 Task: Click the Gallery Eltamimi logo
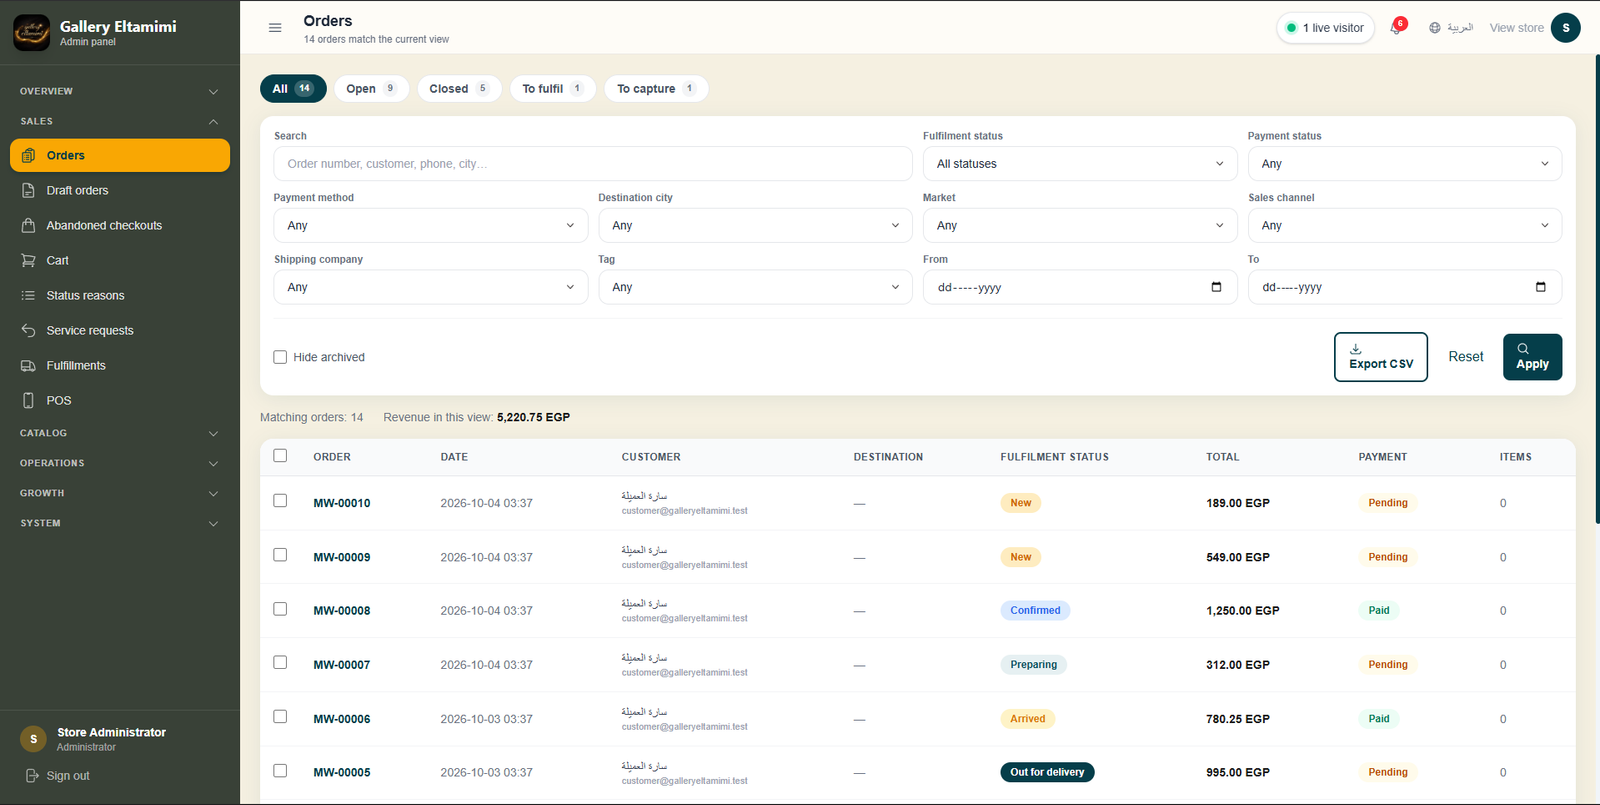click(31, 32)
